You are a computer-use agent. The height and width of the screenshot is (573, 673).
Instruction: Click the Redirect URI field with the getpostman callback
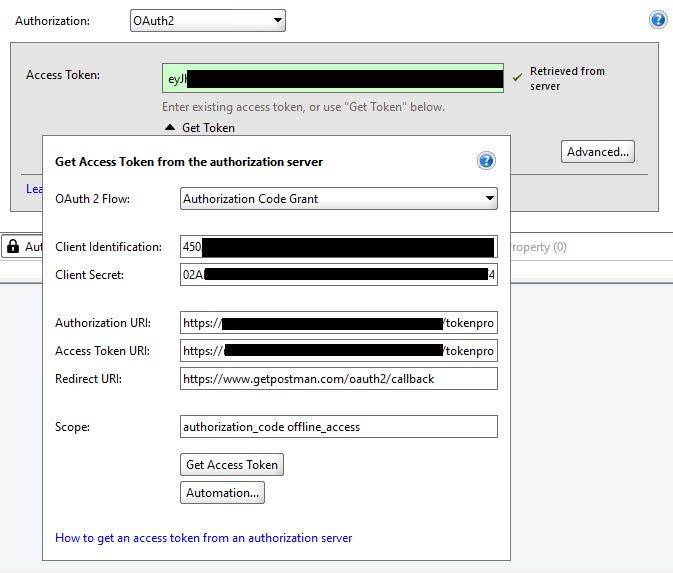338,379
